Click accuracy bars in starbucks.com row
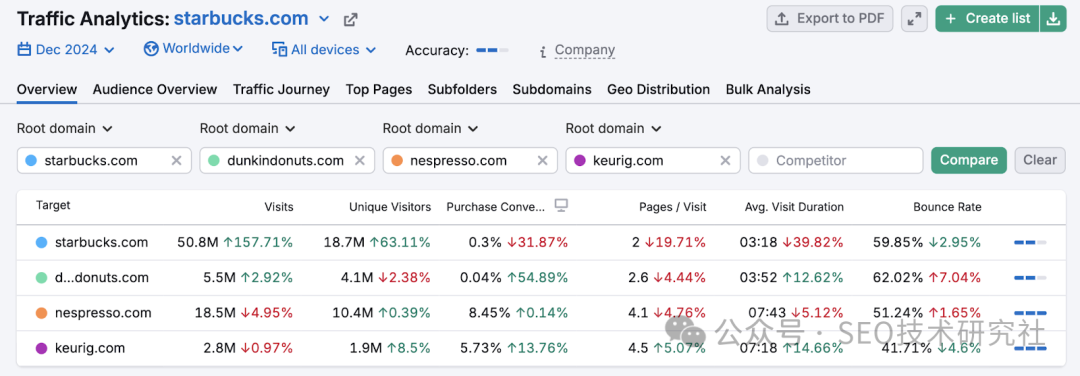The height and width of the screenshot is (376, 1080). click(x=1030, y=242)
